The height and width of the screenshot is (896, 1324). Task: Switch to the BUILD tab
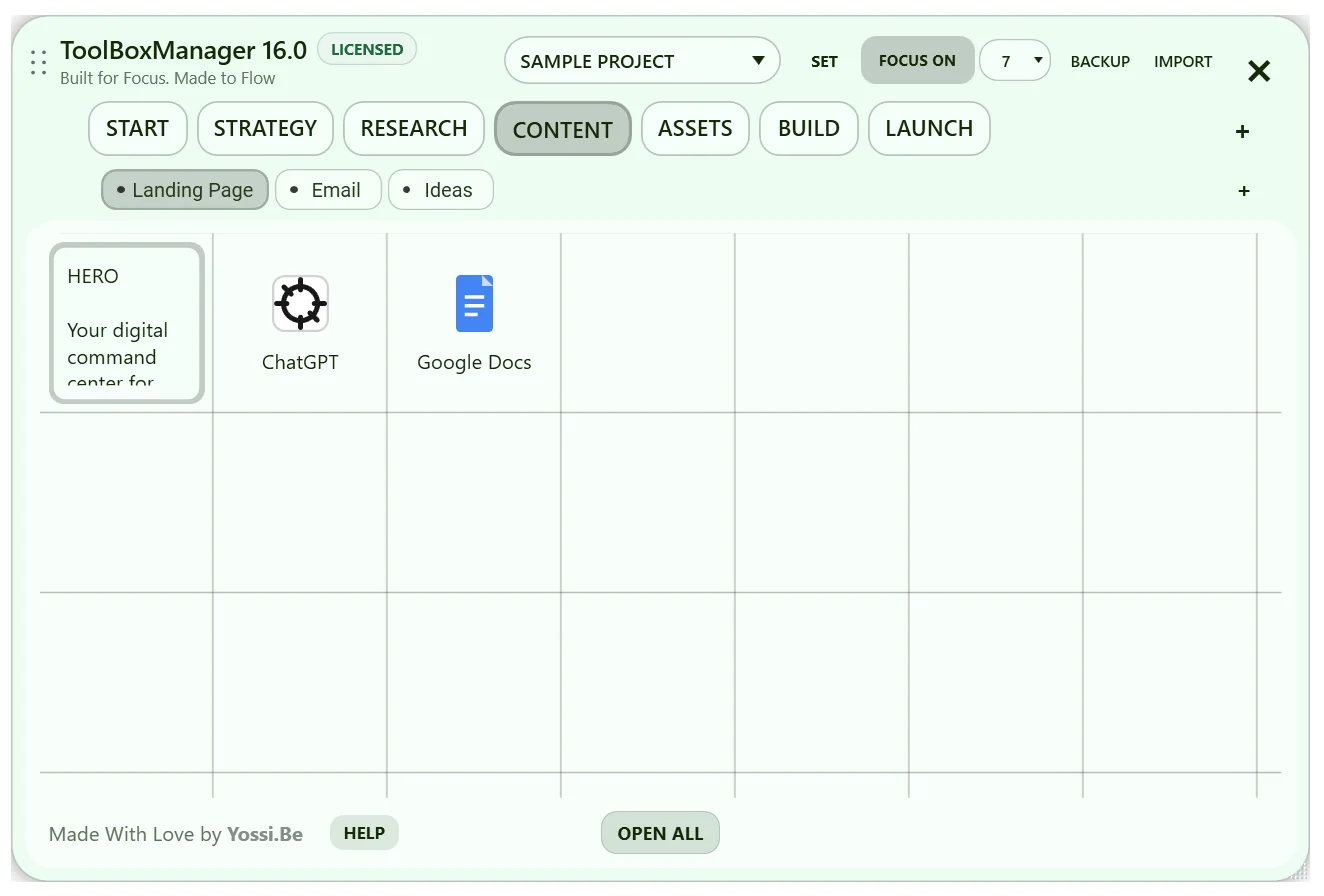click(x=809, y=128)
